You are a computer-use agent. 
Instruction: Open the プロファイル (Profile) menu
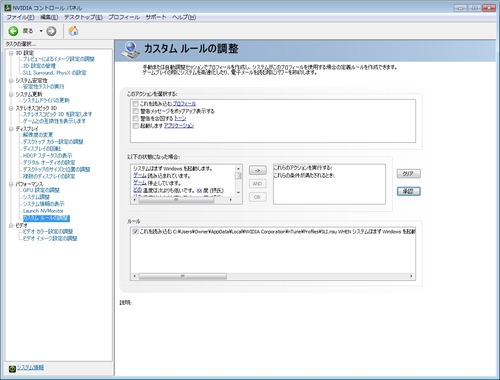pos(124,17)
